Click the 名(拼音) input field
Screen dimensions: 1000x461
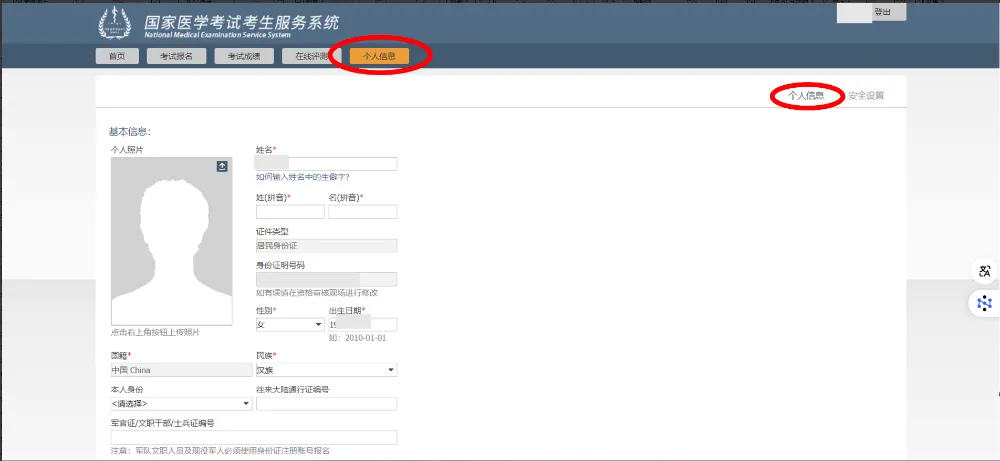(363, 212)
